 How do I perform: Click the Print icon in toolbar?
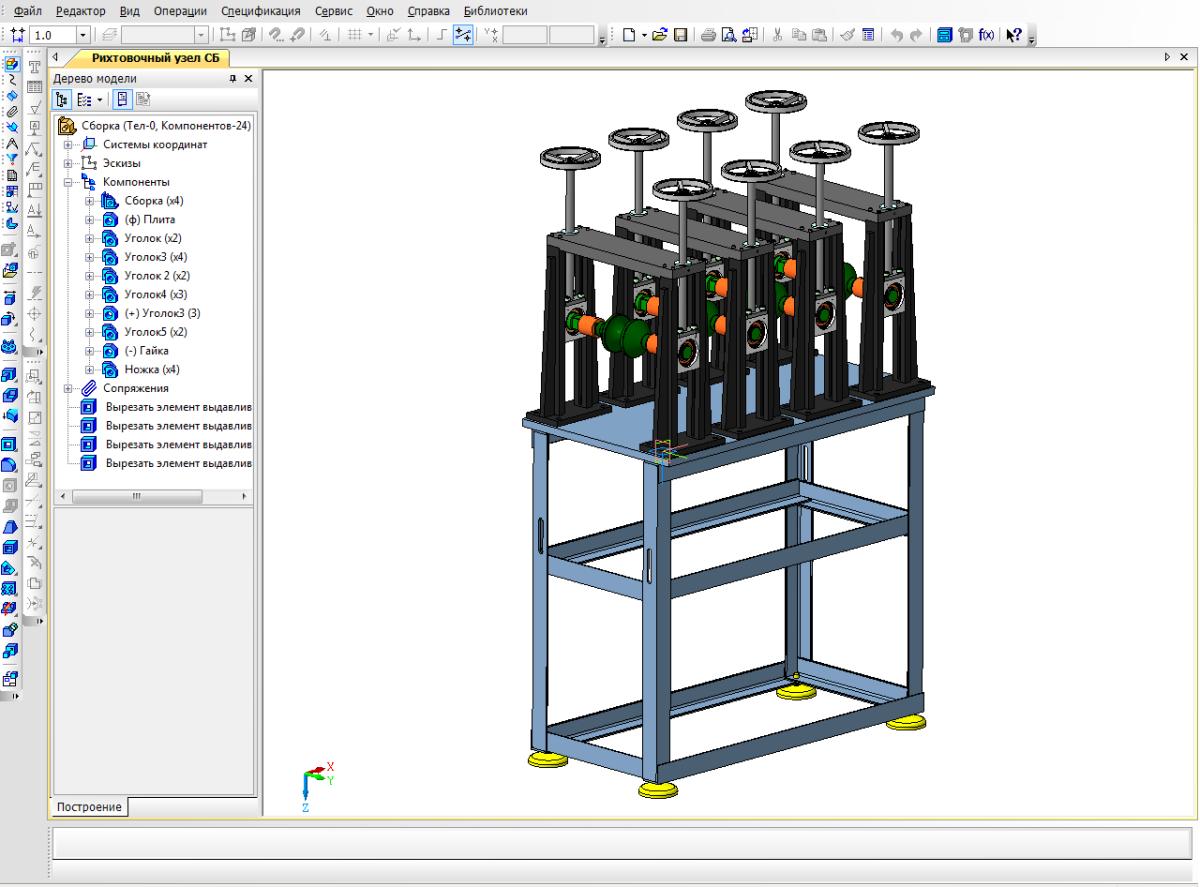tap(707, 35)
